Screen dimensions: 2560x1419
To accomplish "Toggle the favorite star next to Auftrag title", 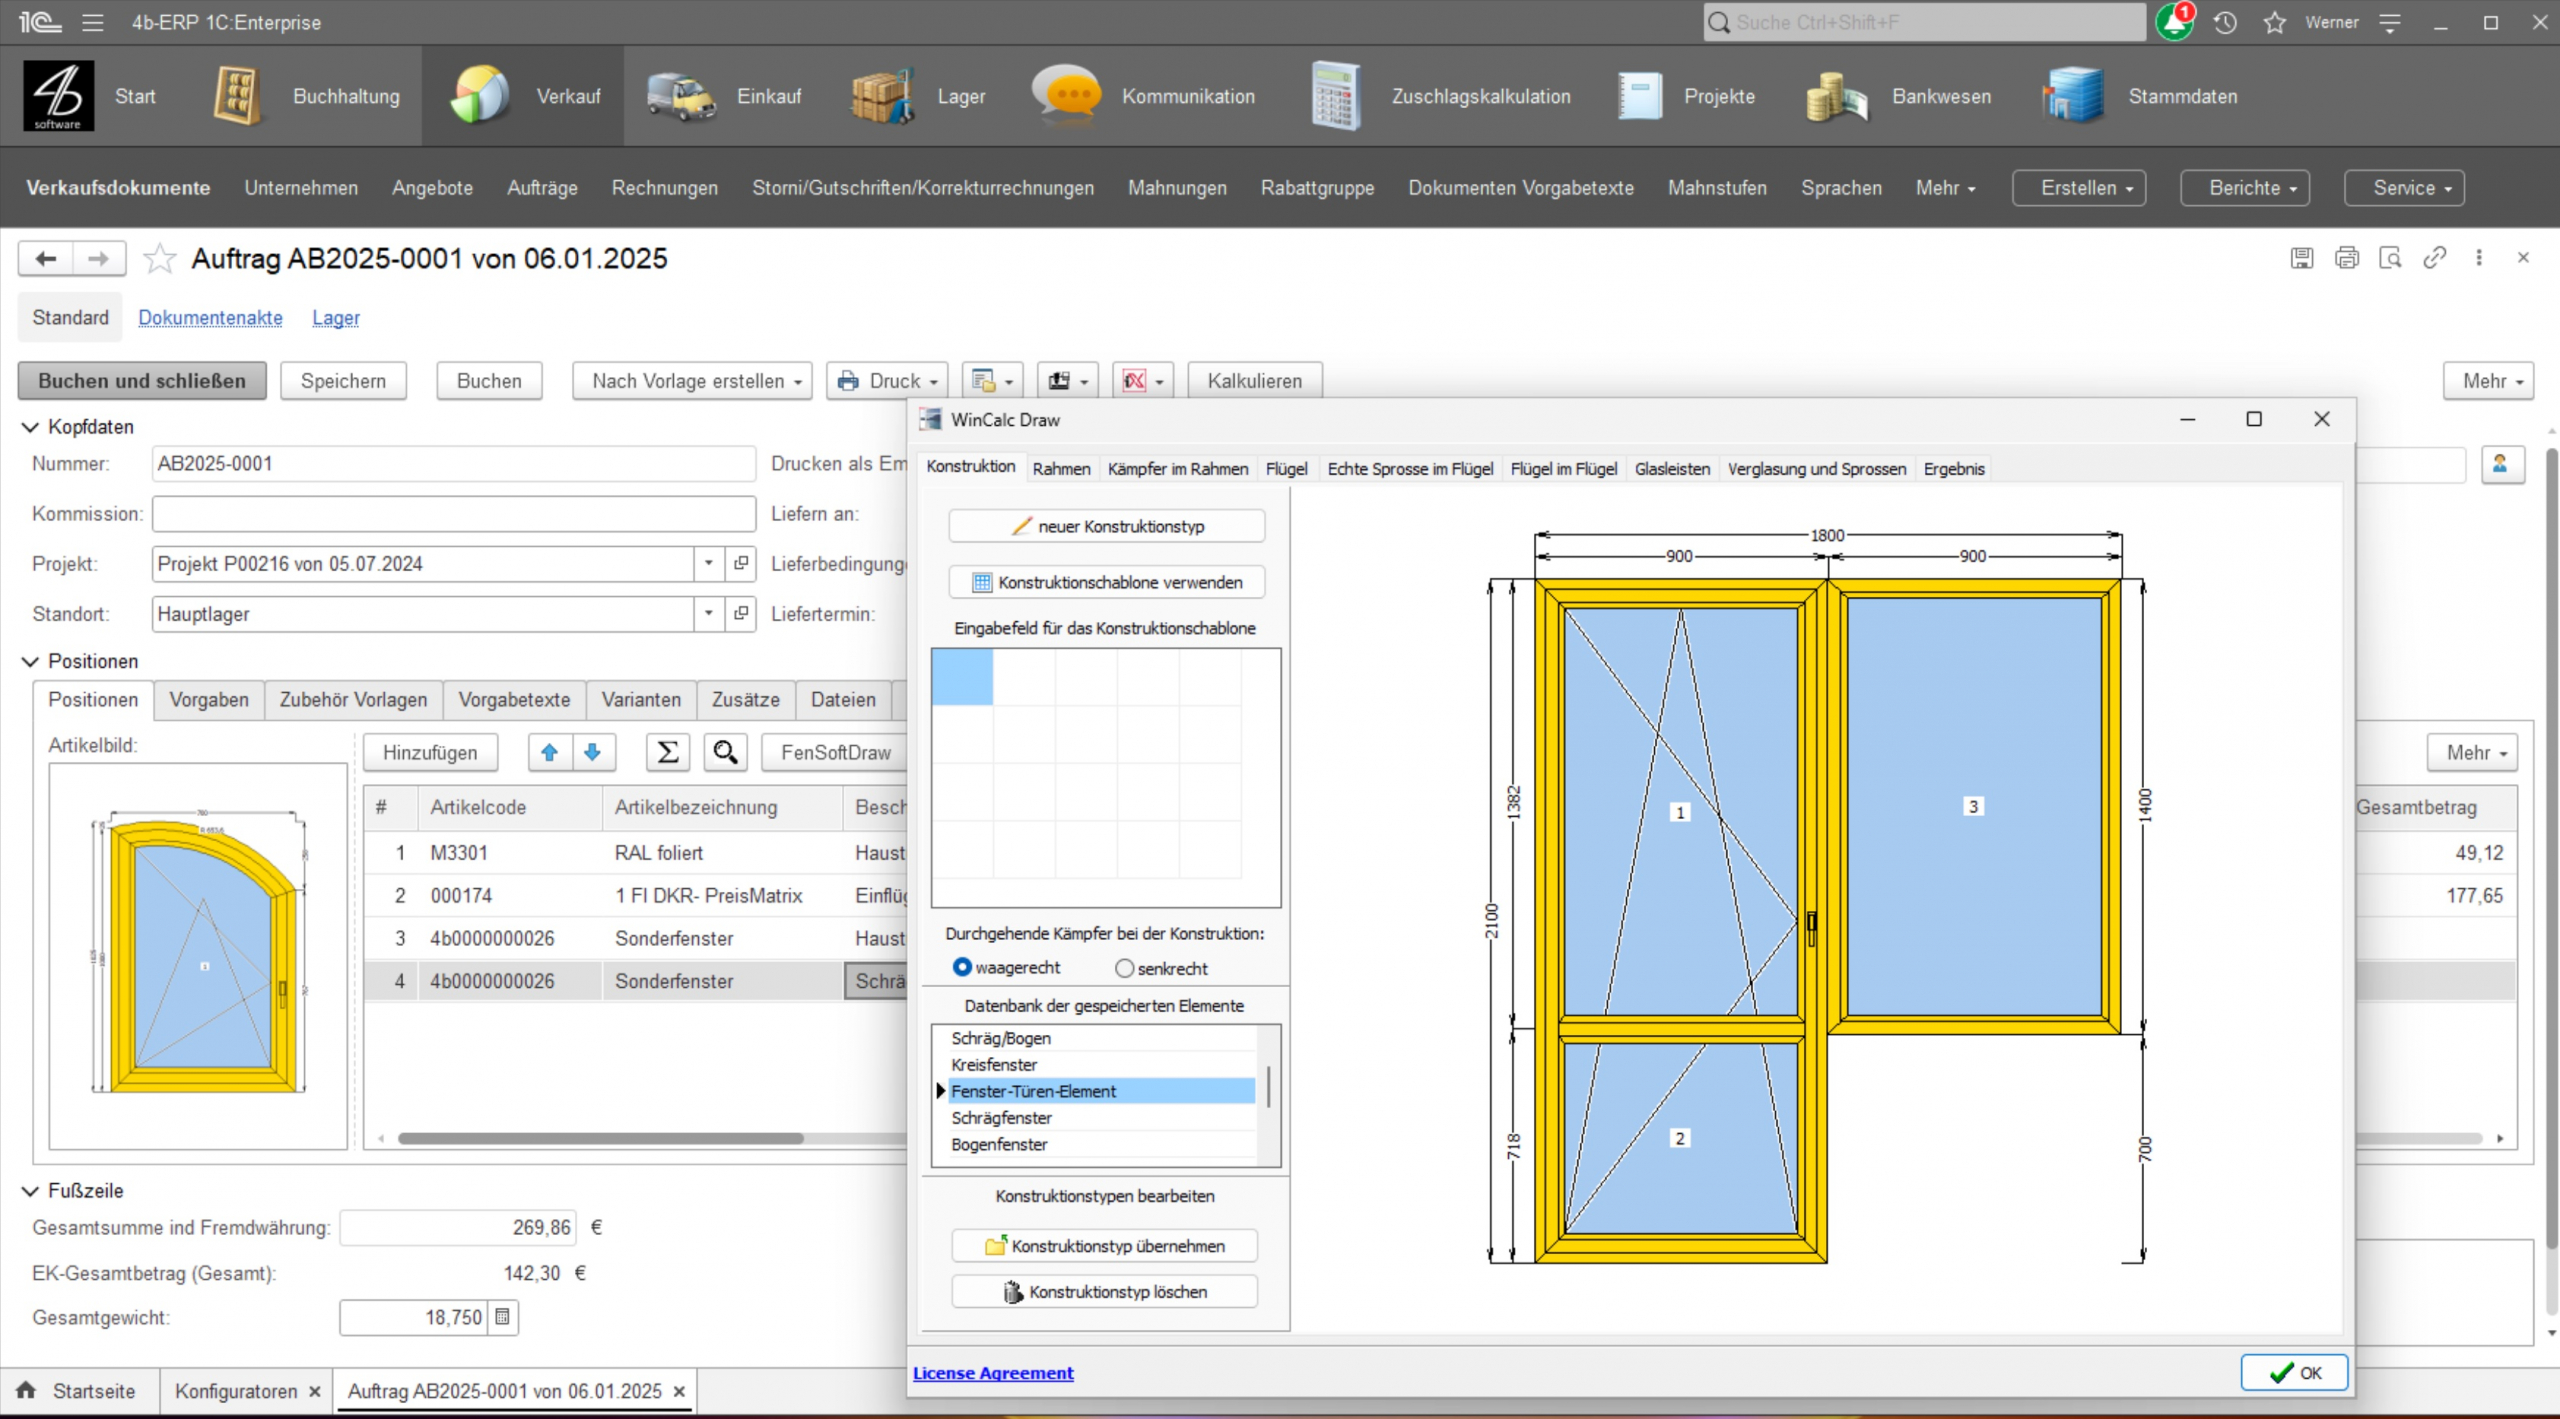I will 159,259.
